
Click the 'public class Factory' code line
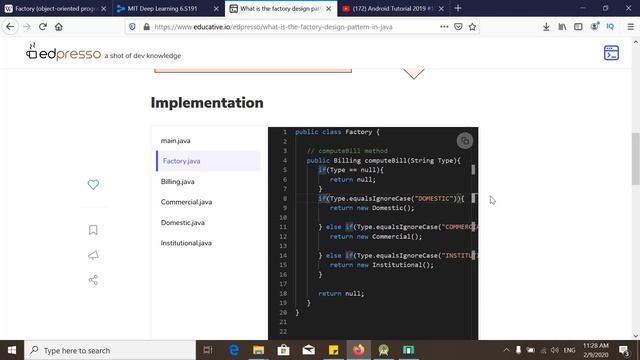[337, 132]
